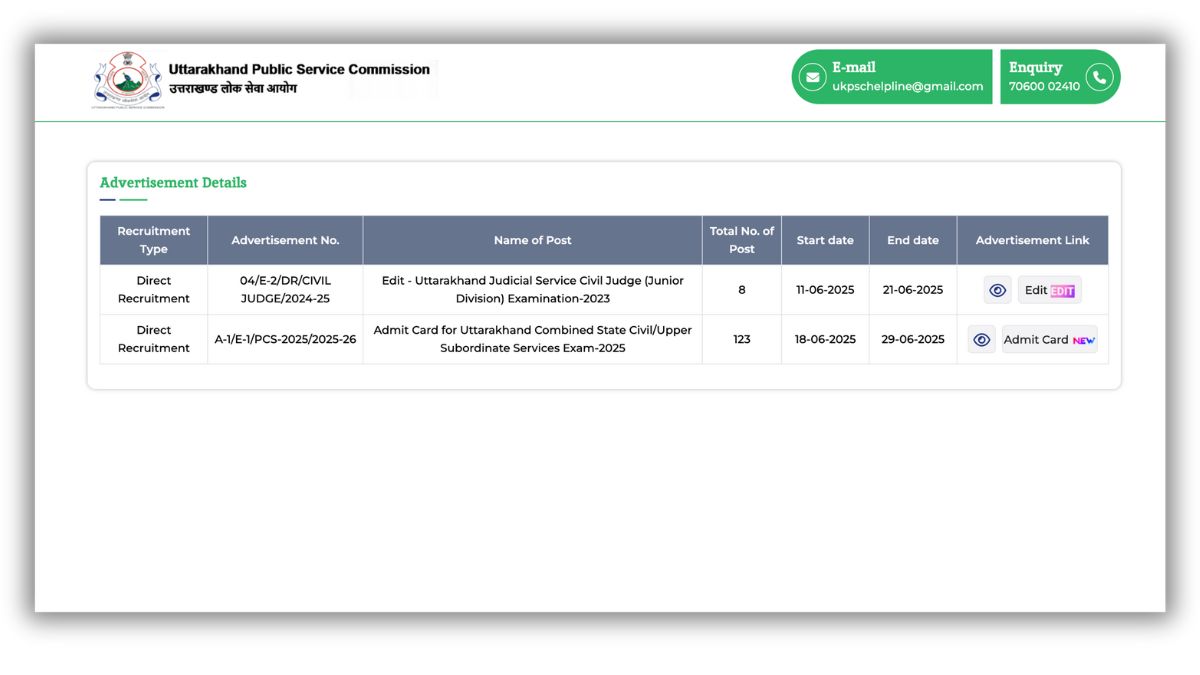This screenshot has height=675, width=1200.
Task: Click the start date 11-06-2025
Action: (825, 290)
